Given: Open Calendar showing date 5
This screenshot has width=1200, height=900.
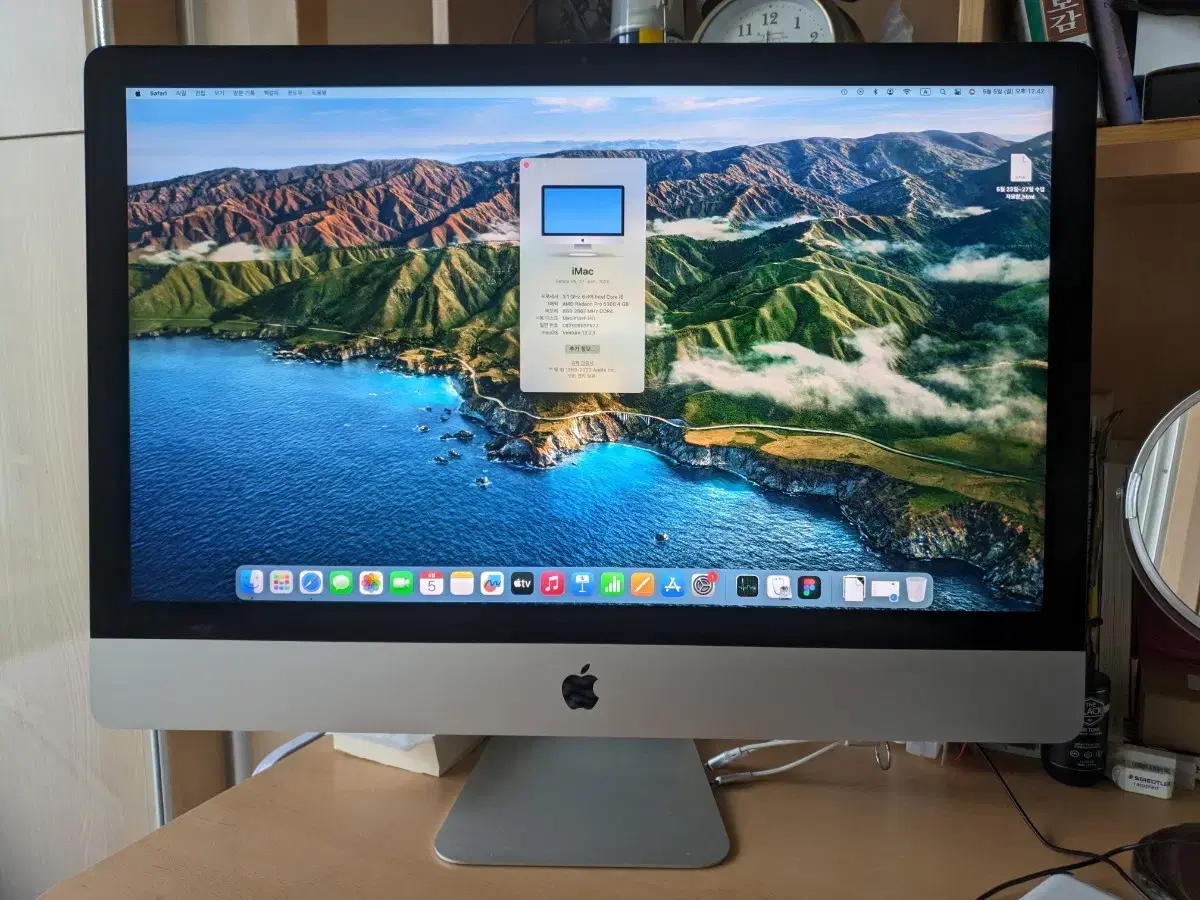Looking at the screenshot, I should click(x=431, y=582).
